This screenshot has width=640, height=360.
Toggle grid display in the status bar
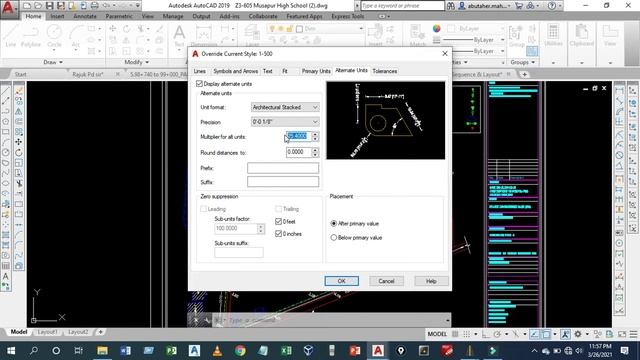(x=455, y=334)
